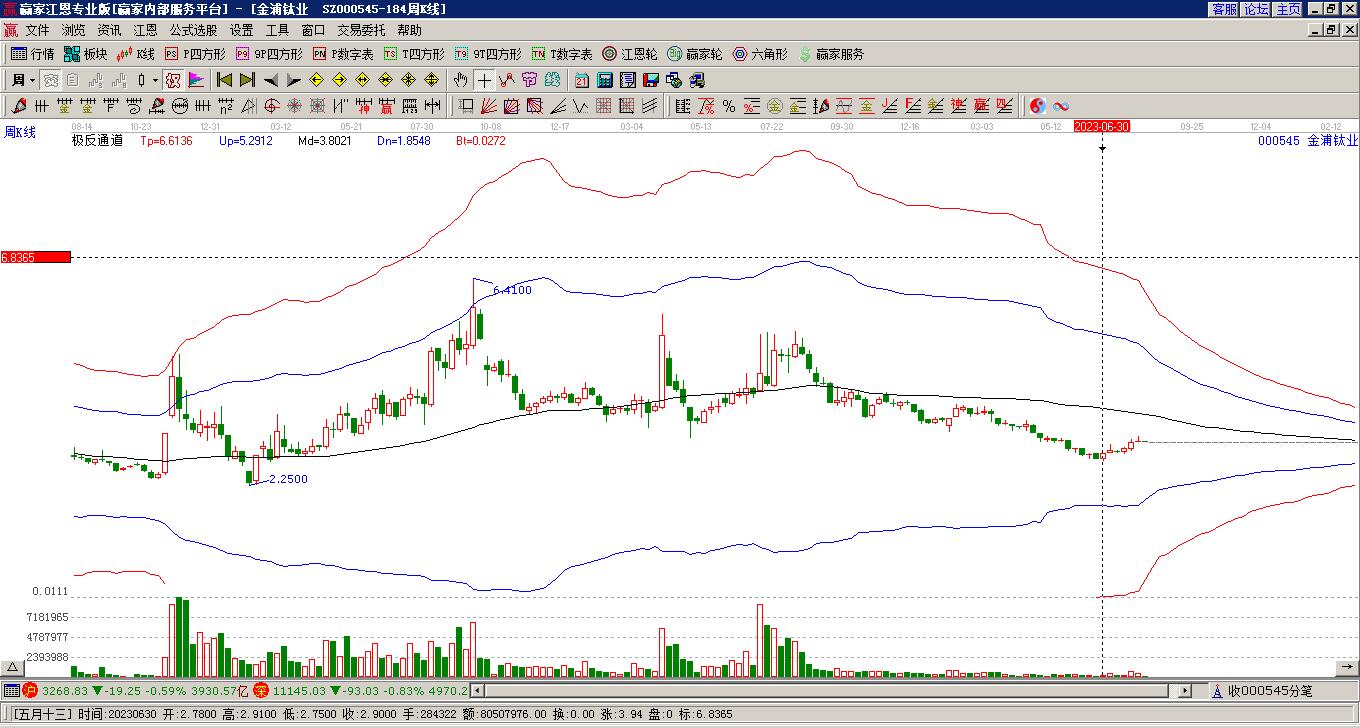Click the red floppy save icon

click(651, 80)
